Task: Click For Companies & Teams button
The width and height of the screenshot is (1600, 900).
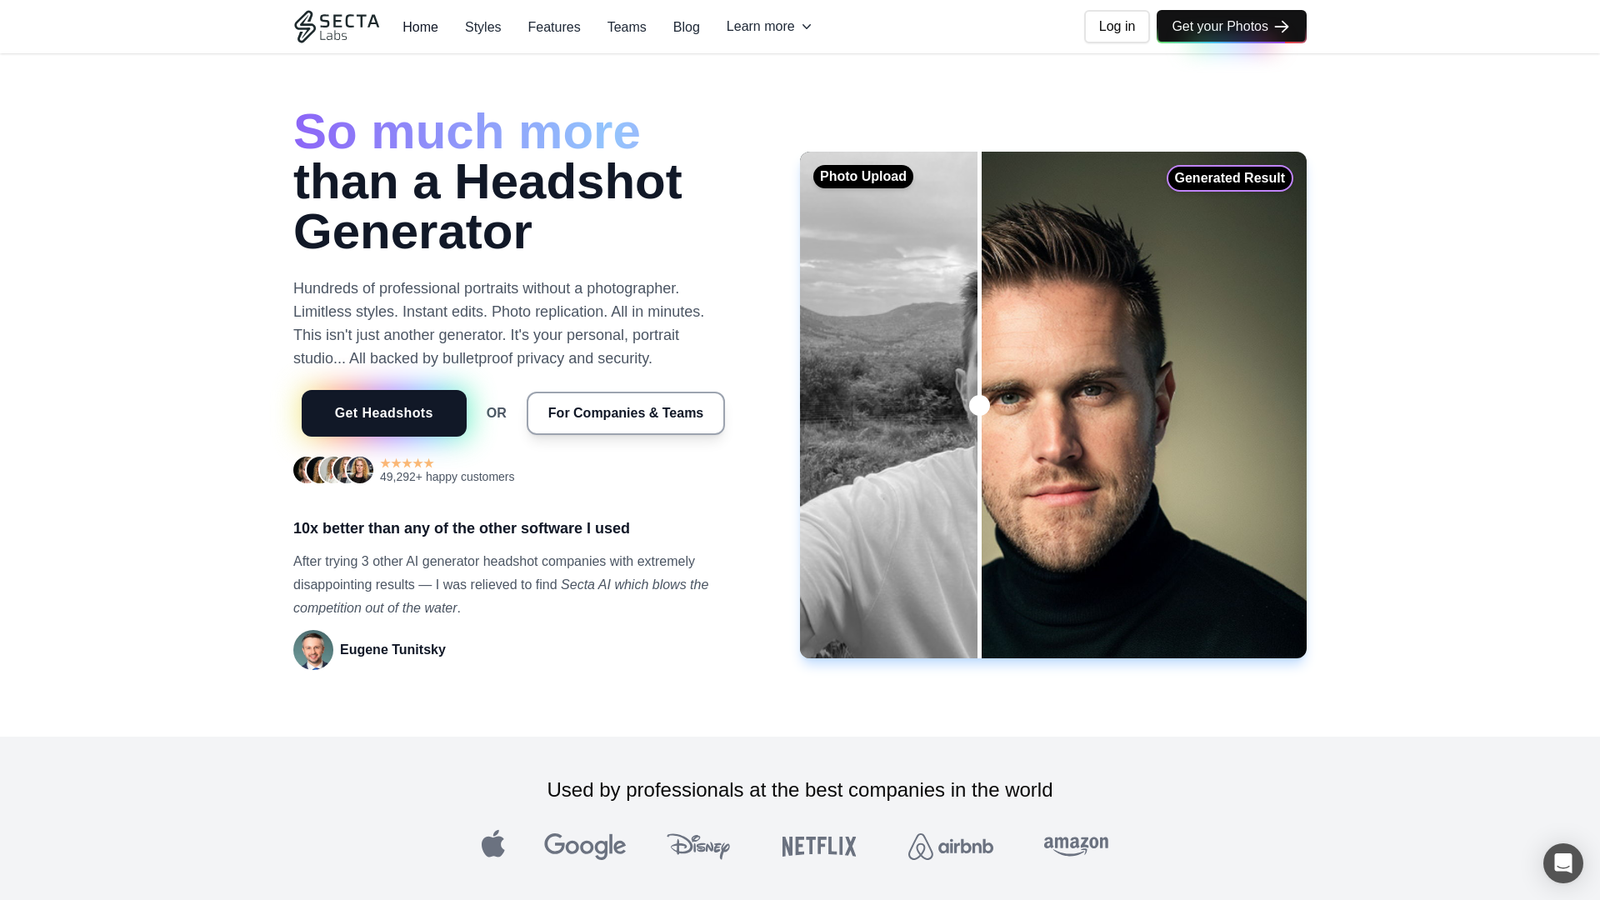Action: [x=626, y=413]
